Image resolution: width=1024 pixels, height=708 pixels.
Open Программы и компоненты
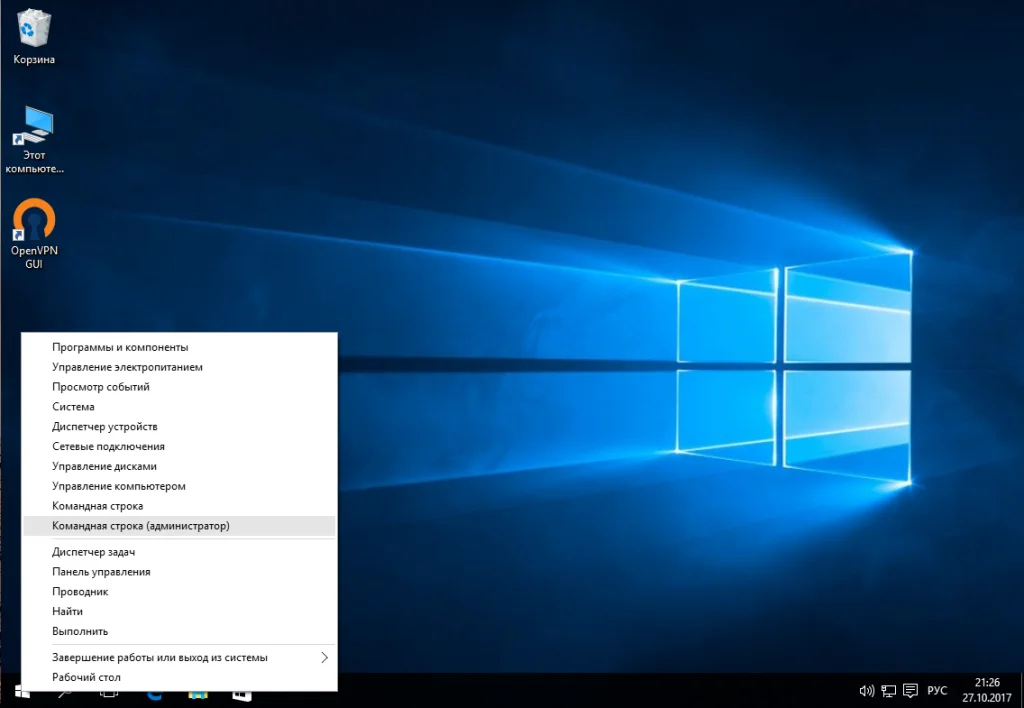(120, 347)
